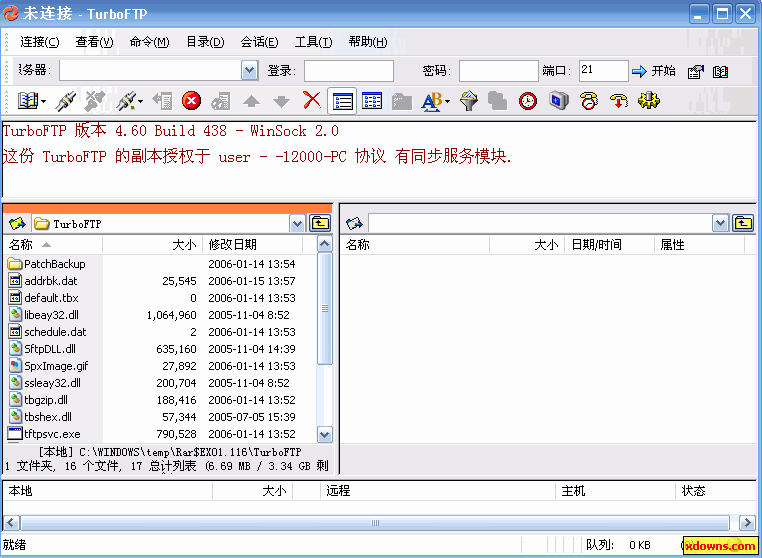This screenshot has width=762, height=558.
Task: Click the open book icon next to 开始
Action: click(720, 72)
